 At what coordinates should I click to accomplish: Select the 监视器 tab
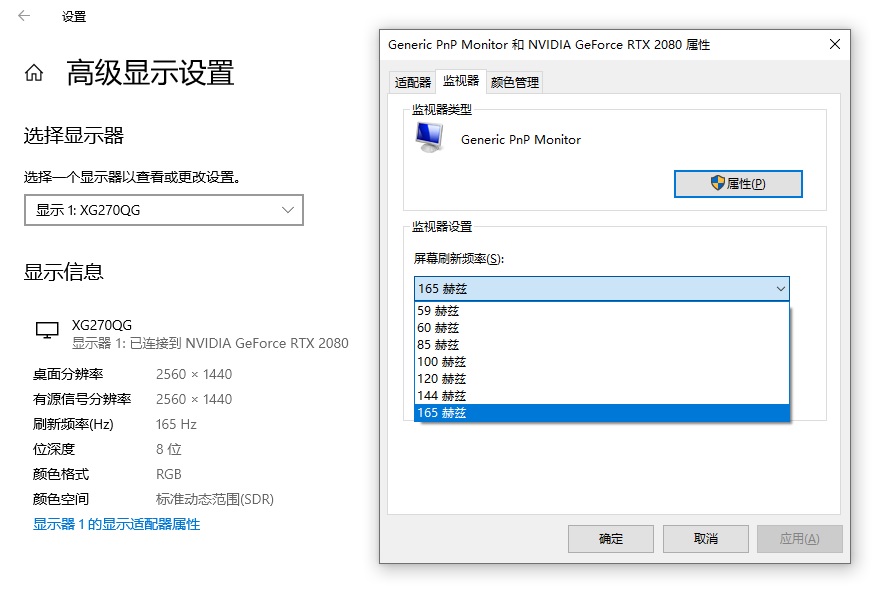point(460,82)
